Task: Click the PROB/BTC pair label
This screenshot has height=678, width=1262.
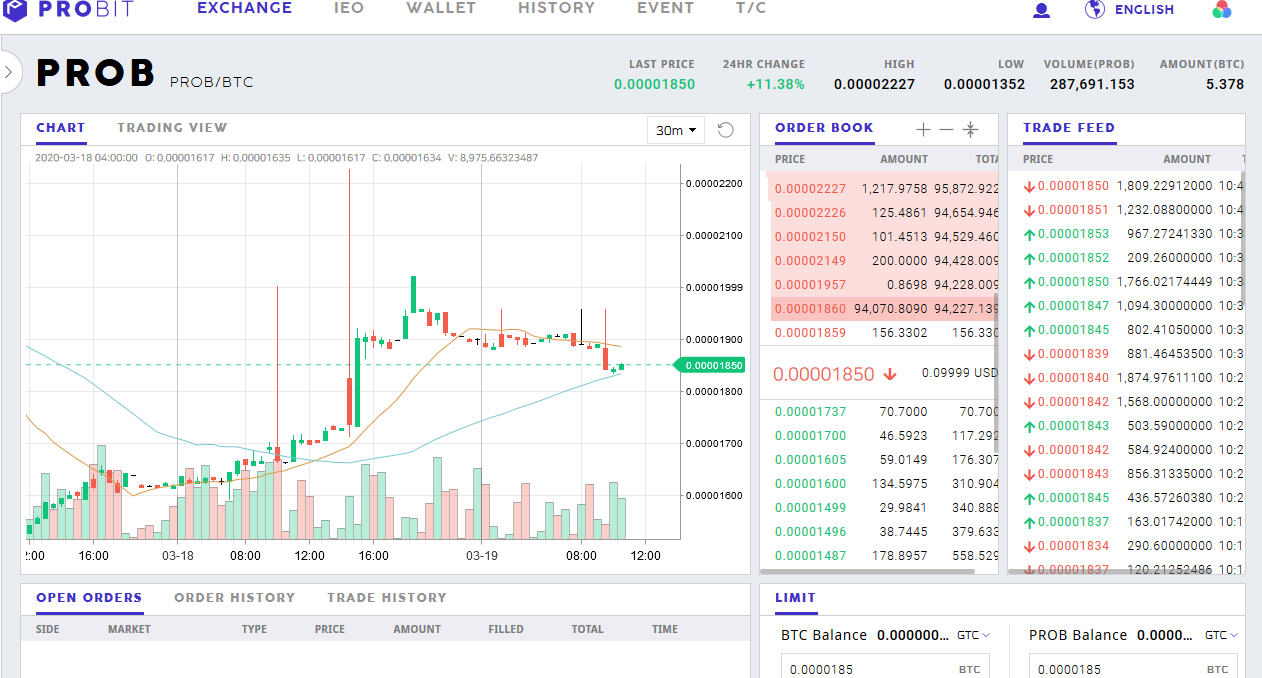Action: [211, 82]
